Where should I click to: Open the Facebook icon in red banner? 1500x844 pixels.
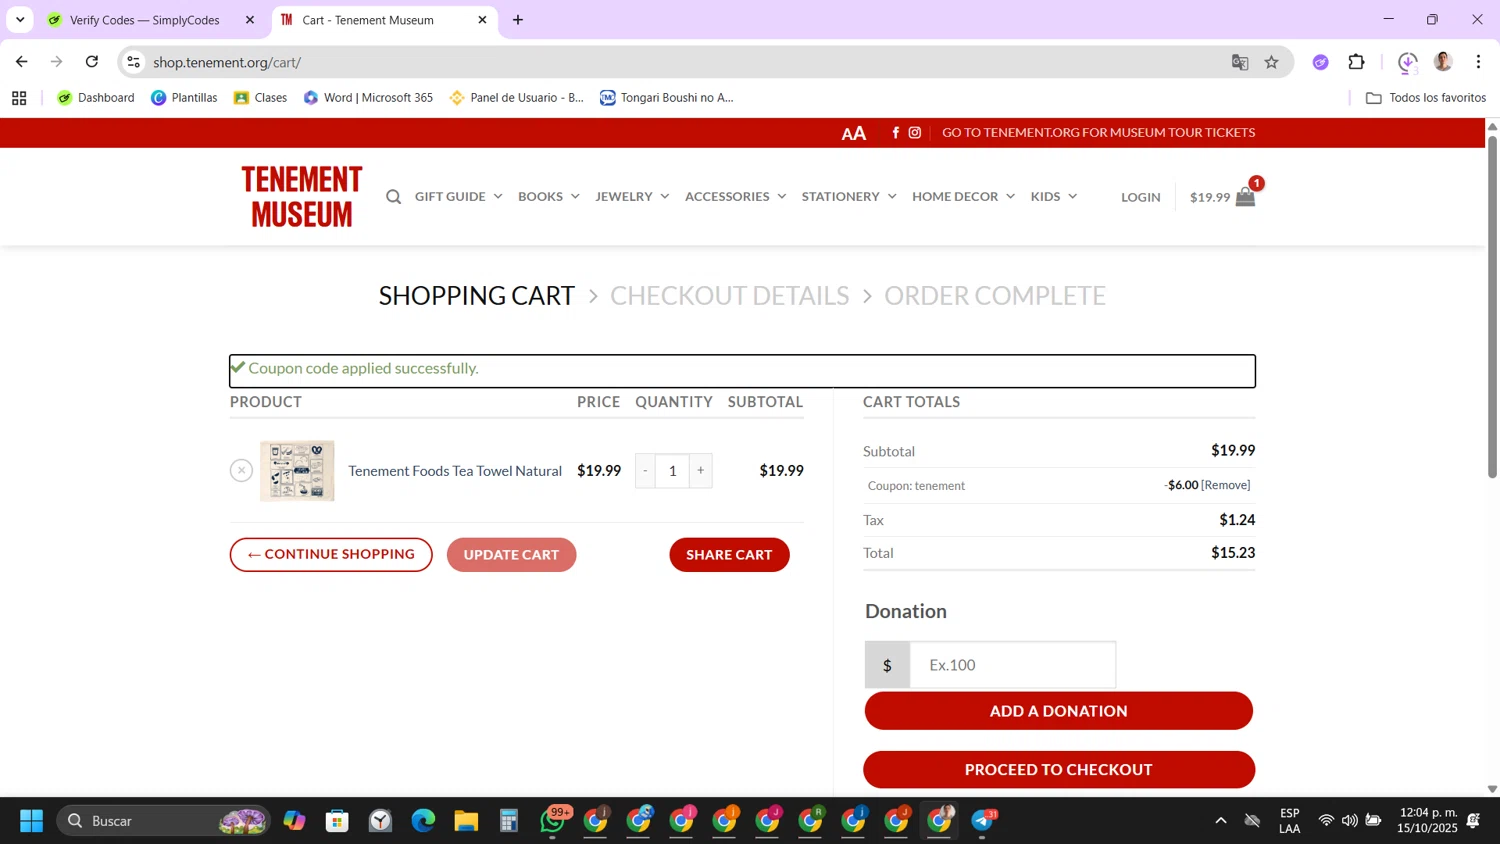(x=895, y=132)
